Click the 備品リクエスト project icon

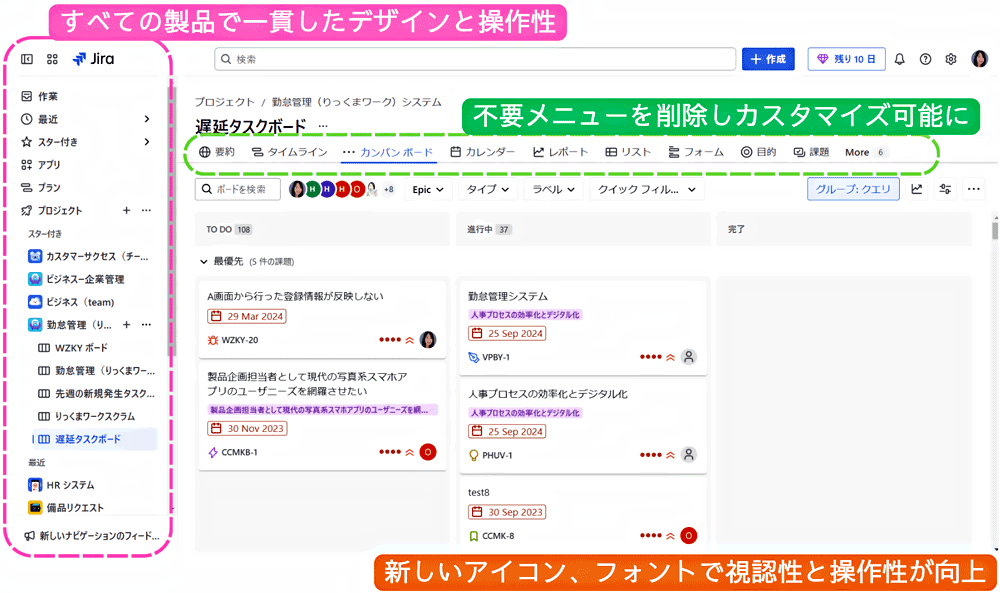(x=35, y=508)
